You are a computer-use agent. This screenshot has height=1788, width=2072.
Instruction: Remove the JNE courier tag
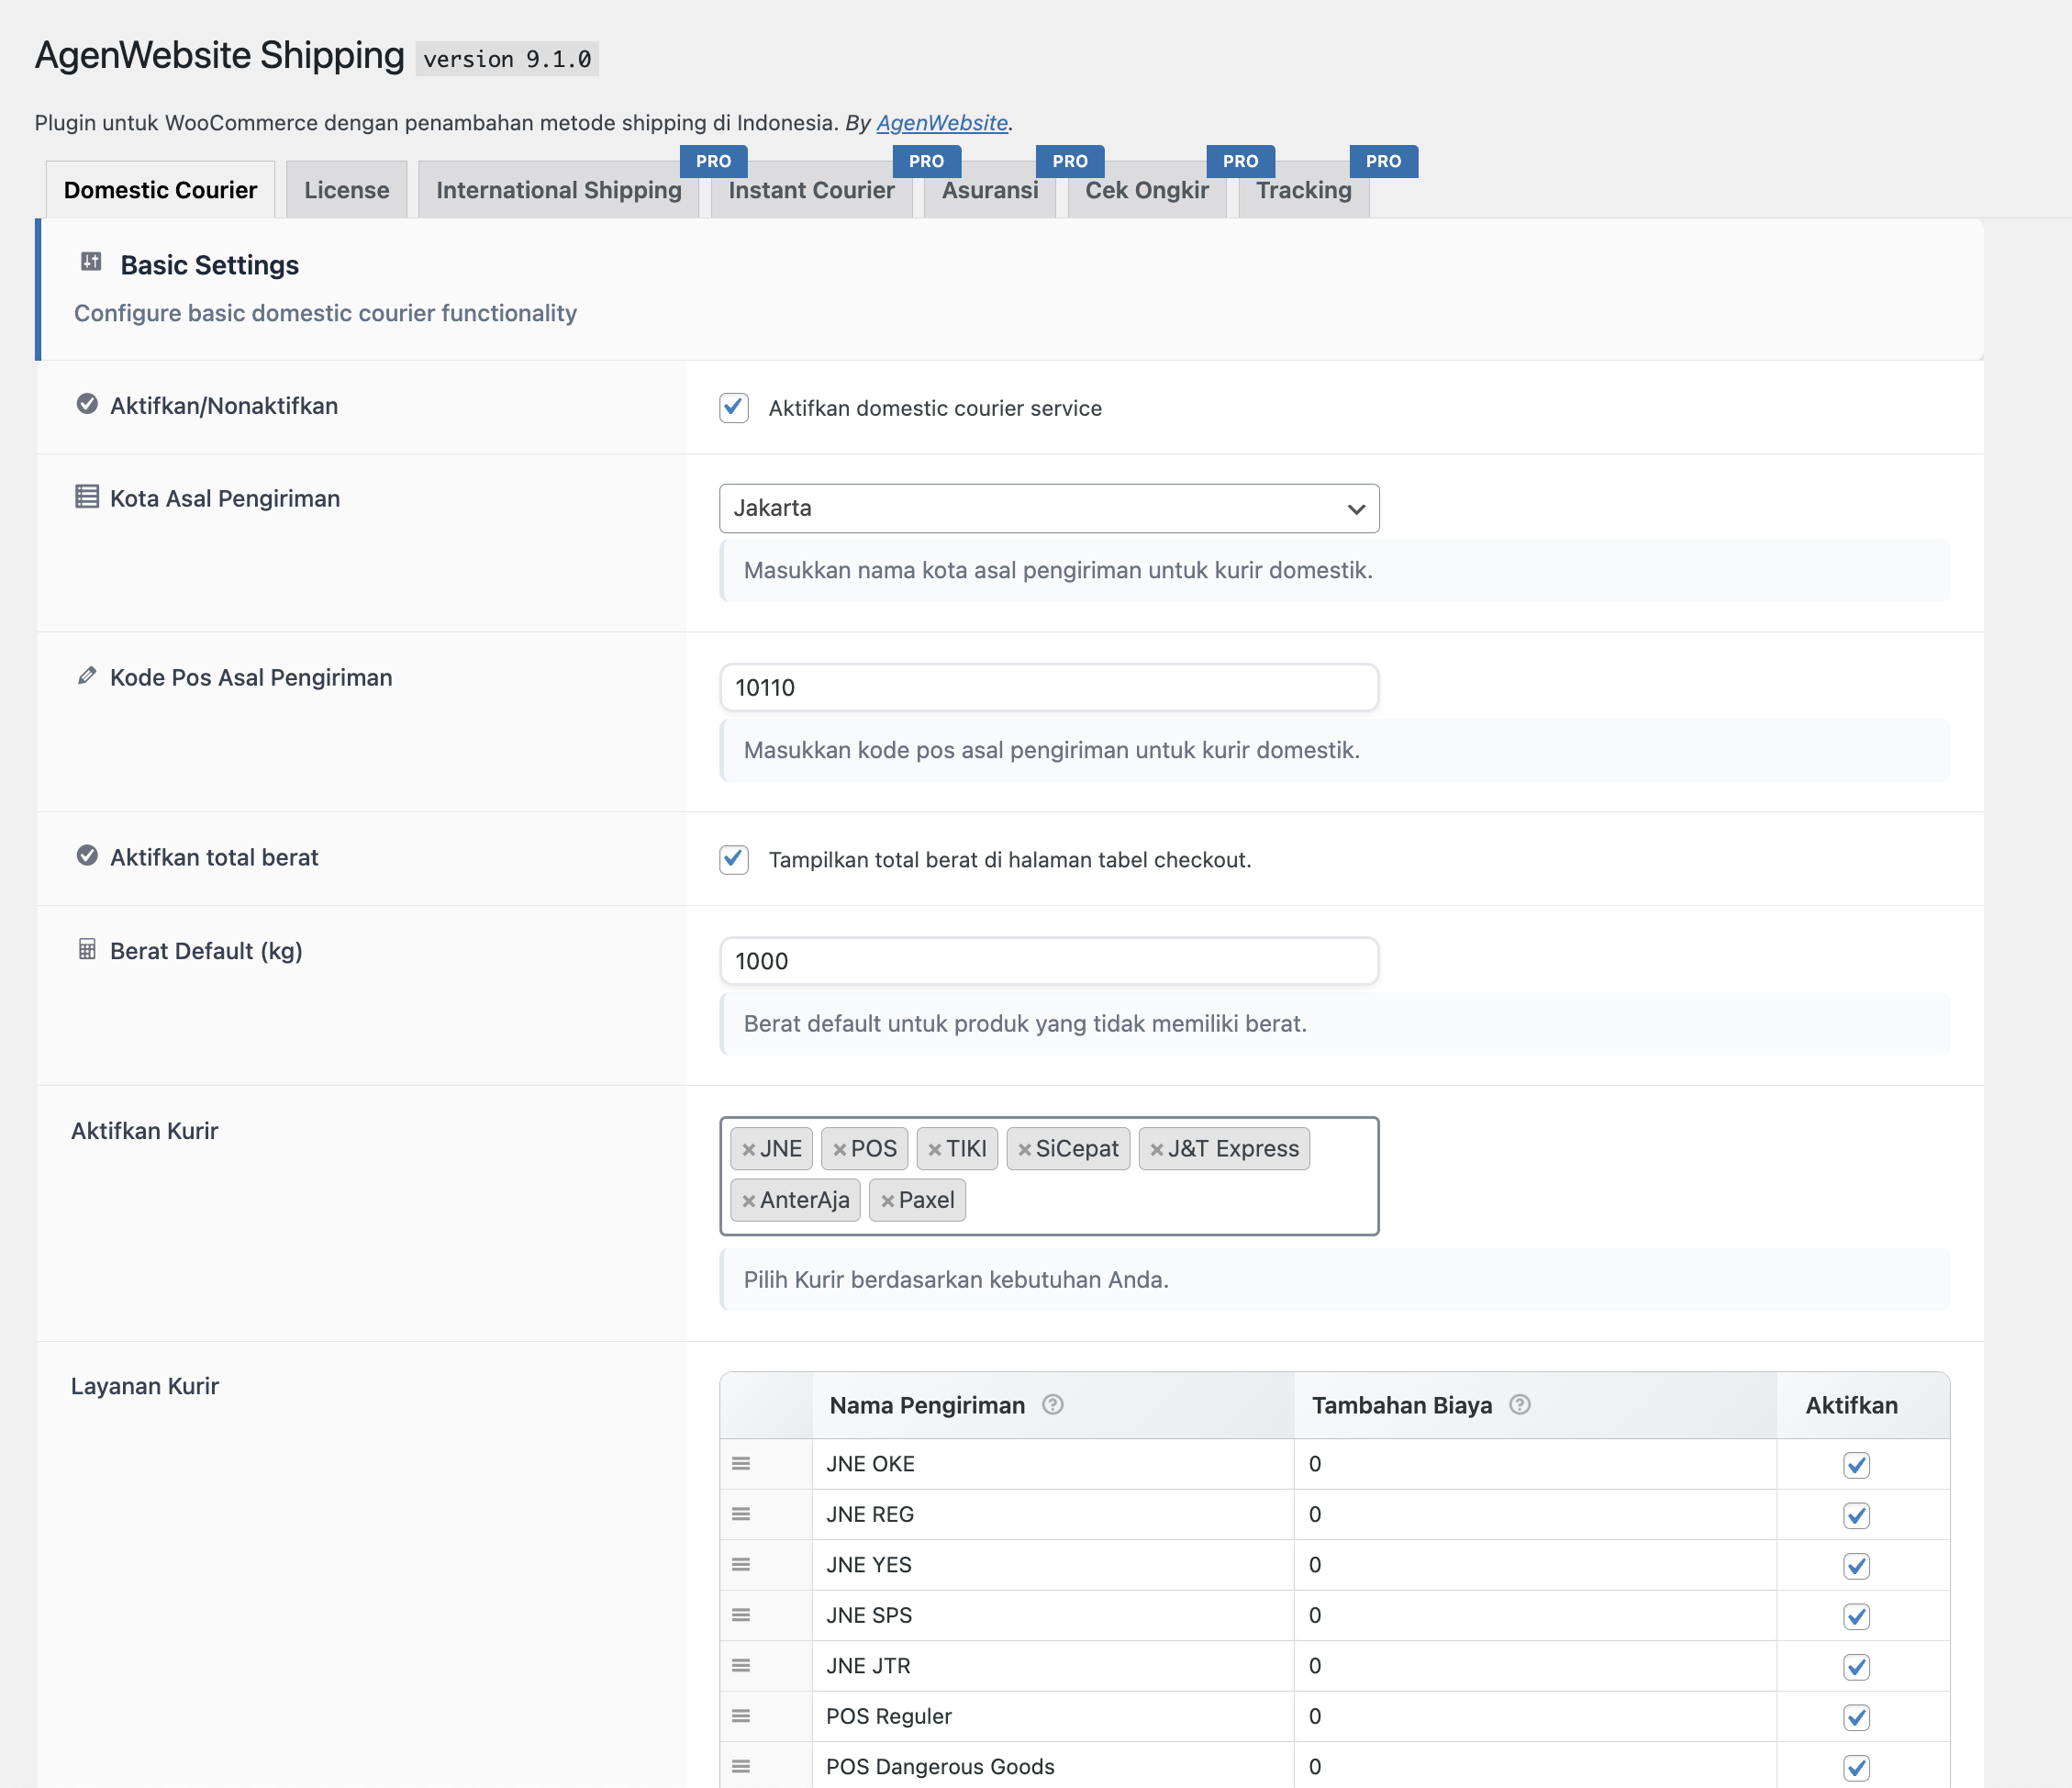click(x=748, y=1150)
